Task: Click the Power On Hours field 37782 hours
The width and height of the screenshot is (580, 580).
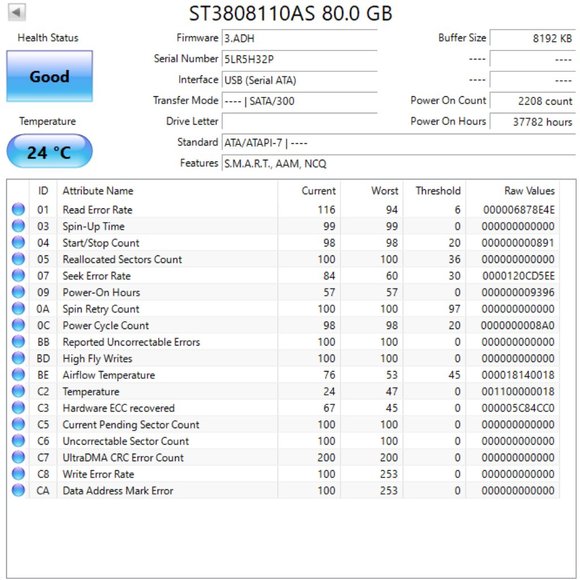Action: (x=533, y=121)
